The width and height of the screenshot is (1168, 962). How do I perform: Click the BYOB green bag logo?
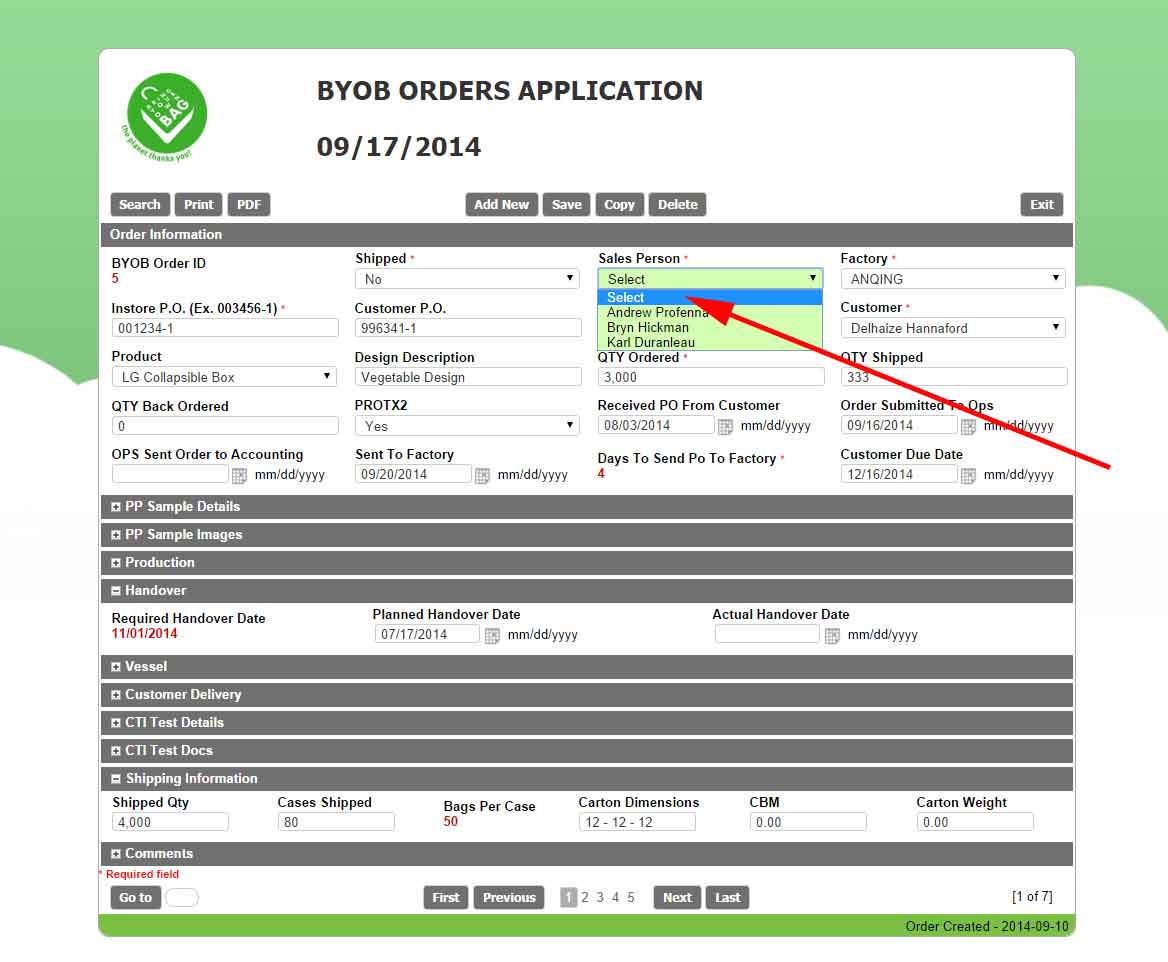click(166, 116)
